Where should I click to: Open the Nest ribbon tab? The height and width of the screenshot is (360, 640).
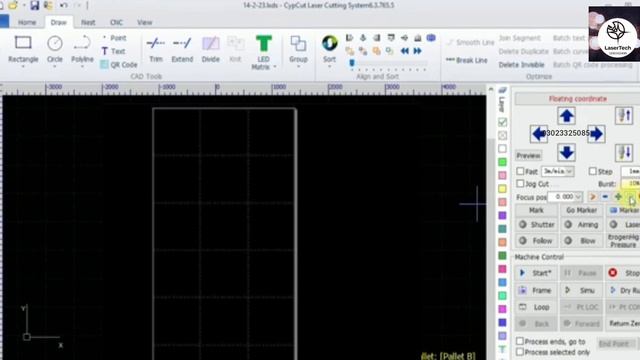coord(88,22)
